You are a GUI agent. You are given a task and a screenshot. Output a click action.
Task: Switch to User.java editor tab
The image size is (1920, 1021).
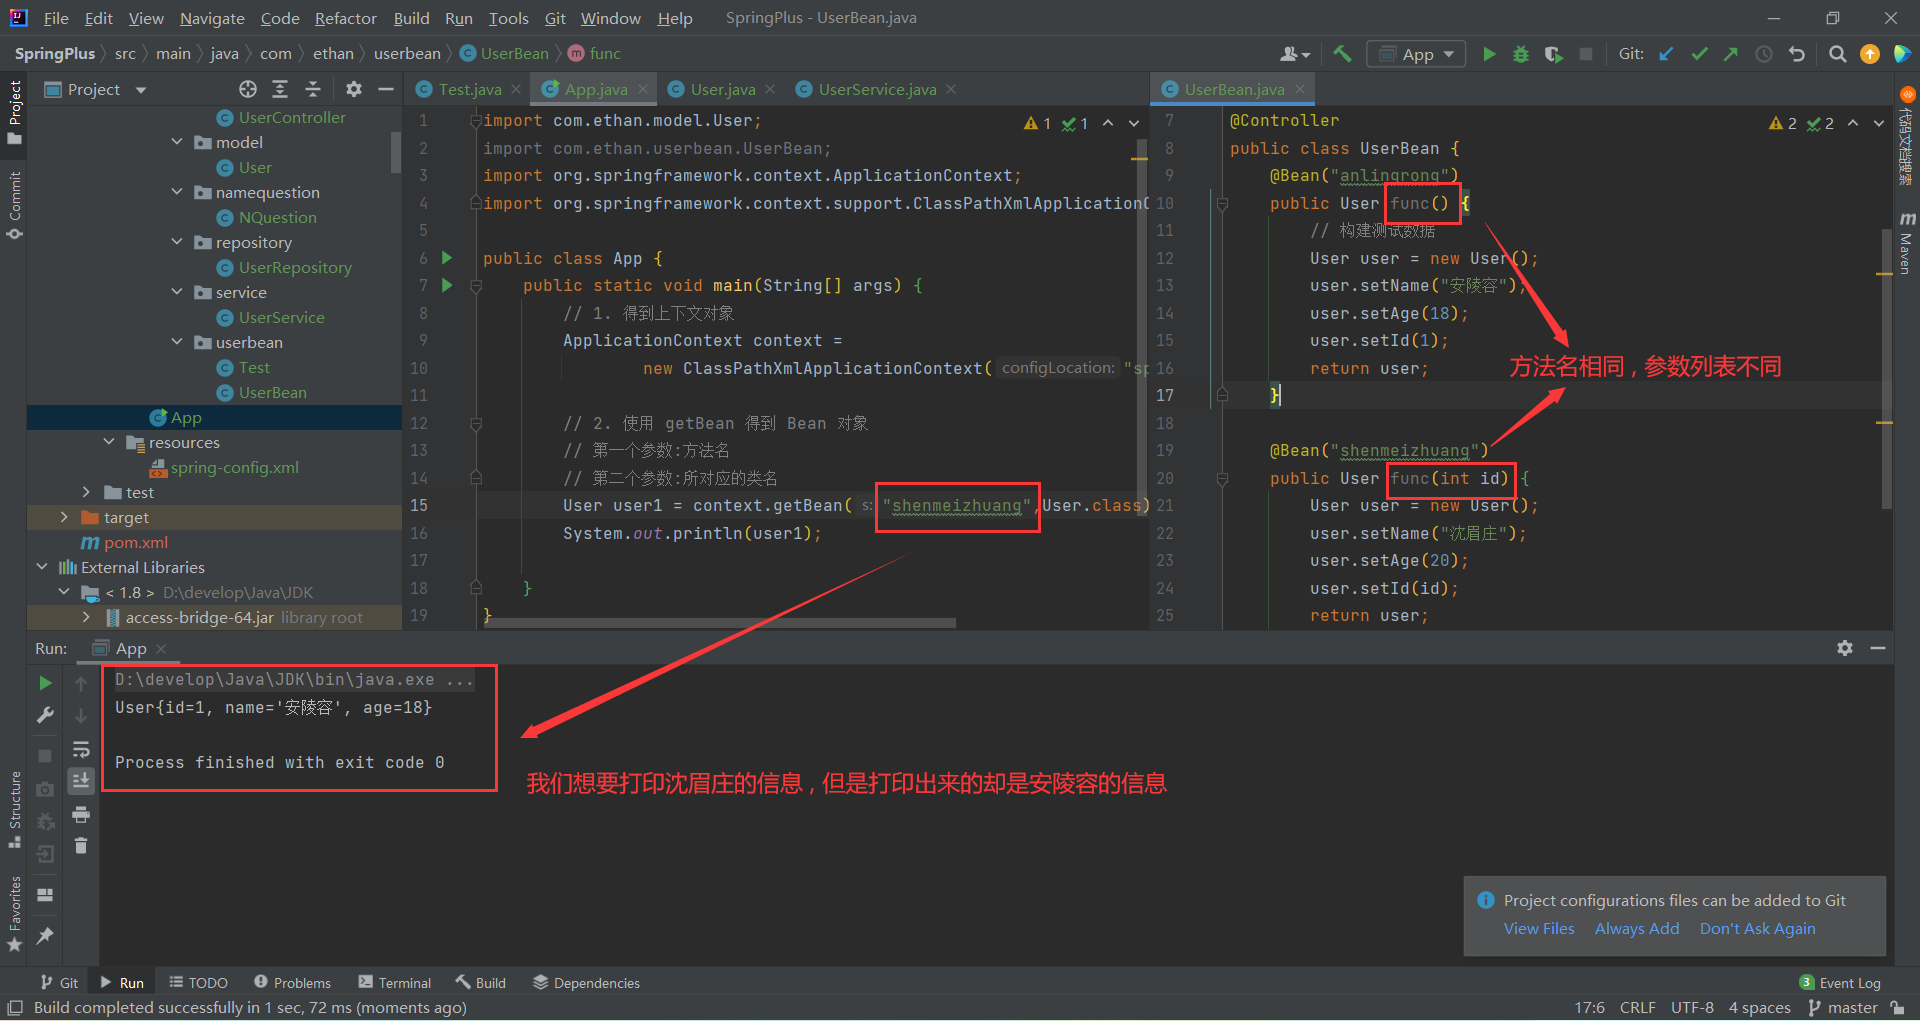(x=722, y=89)
